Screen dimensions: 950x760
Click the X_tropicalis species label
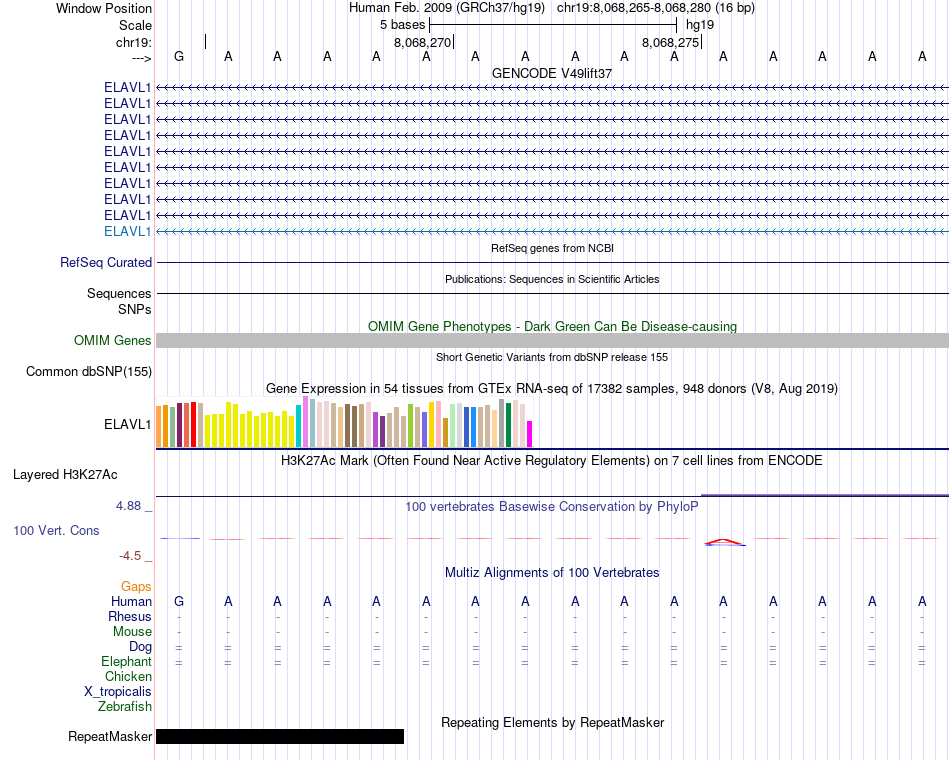point(118,692)
